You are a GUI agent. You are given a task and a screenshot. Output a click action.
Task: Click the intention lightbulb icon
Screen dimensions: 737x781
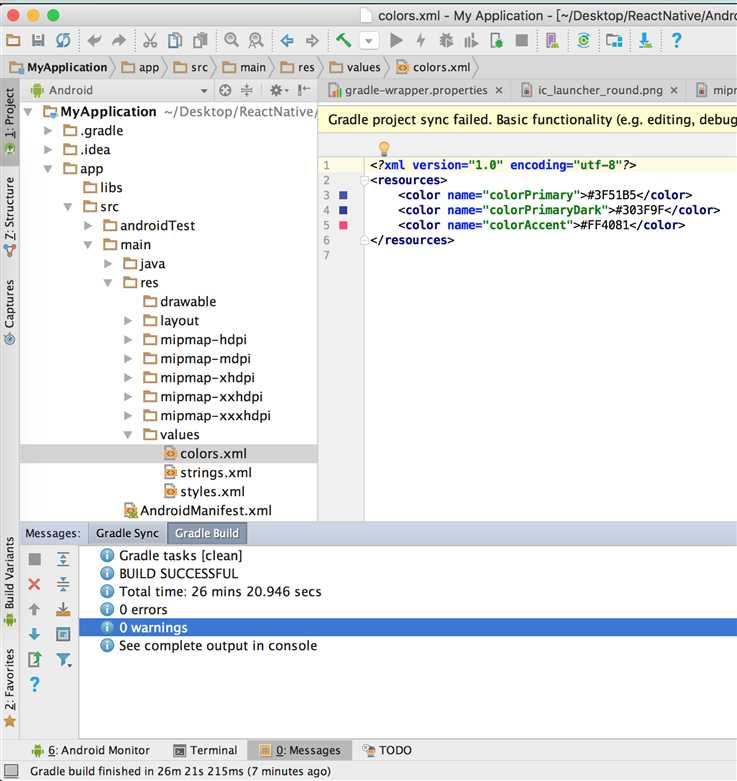tap(384, 148)
